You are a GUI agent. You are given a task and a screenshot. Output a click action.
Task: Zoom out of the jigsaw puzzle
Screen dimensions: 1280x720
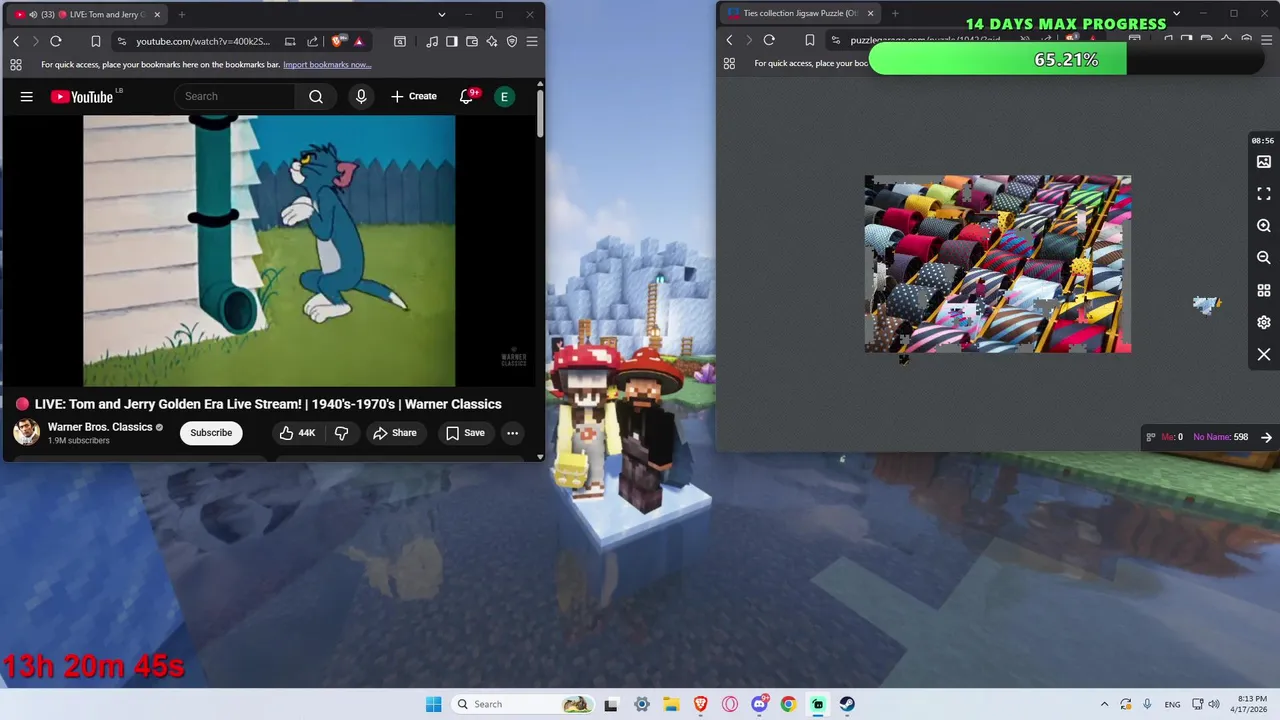(x=1264, y=258)
